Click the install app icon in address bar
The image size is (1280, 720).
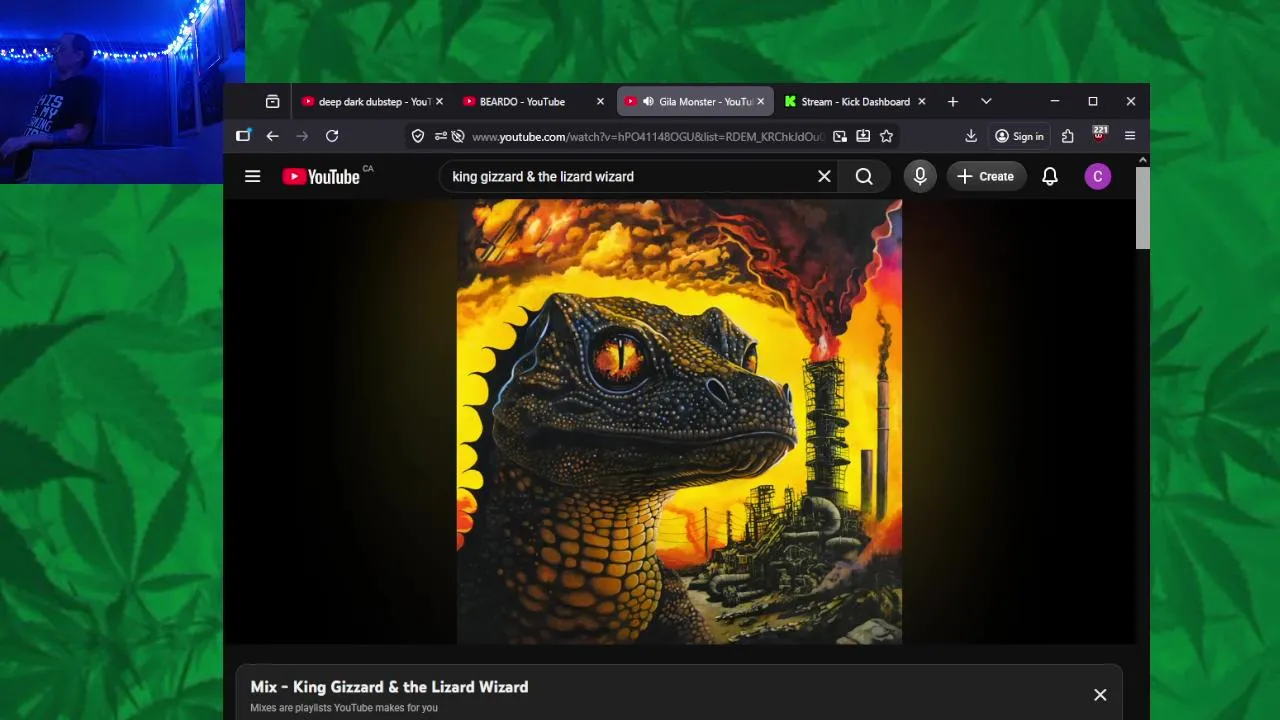[x=863, y=136]
